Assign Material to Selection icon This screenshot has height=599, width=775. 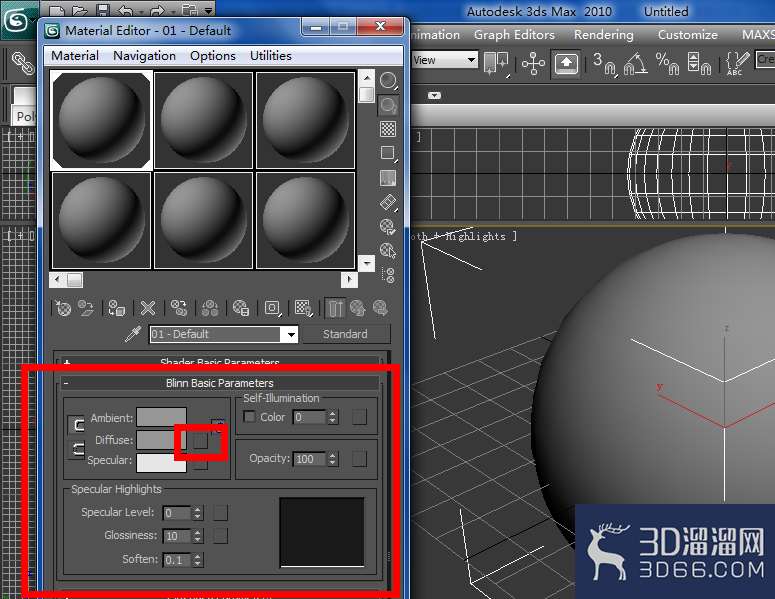[x=117, y=308]
